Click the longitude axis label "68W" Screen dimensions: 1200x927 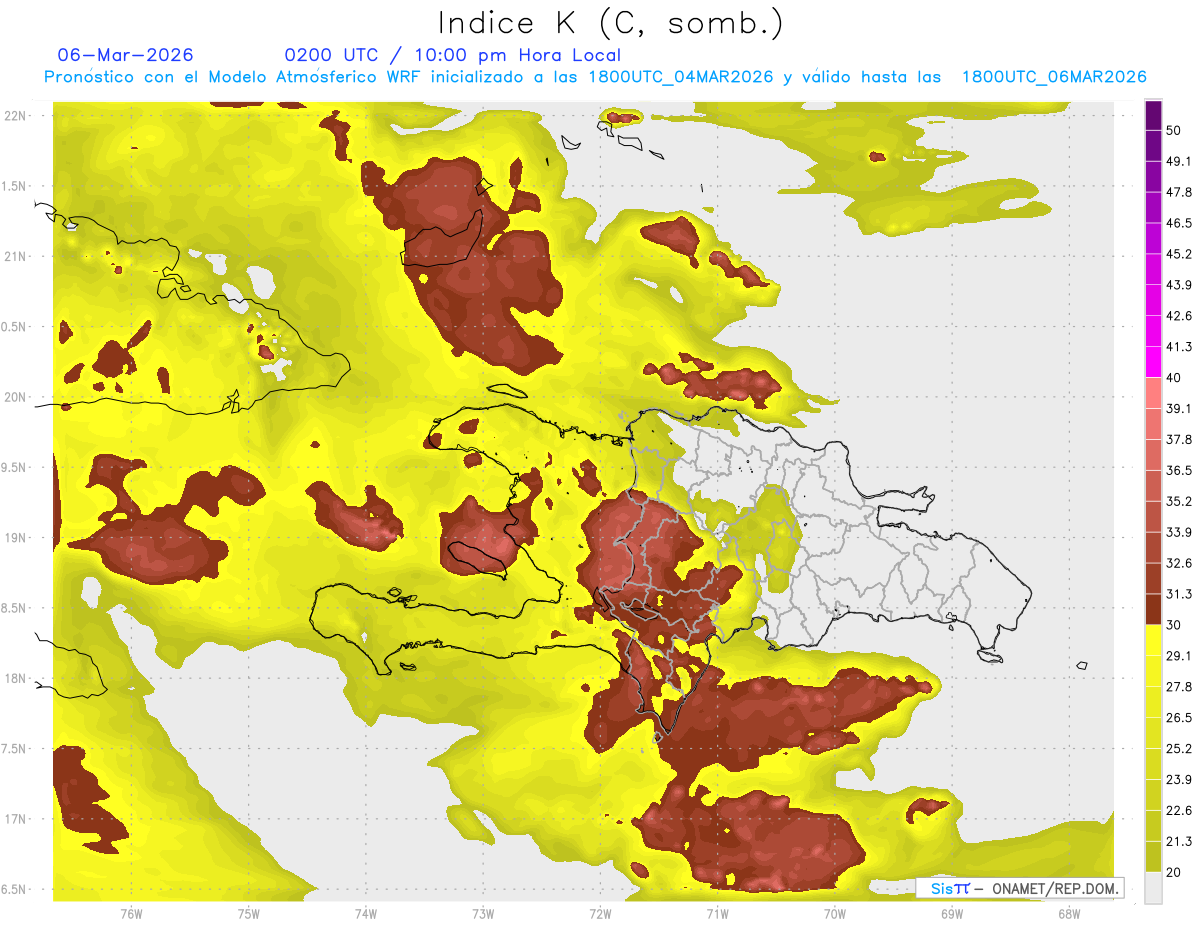tap(1069, 914)
